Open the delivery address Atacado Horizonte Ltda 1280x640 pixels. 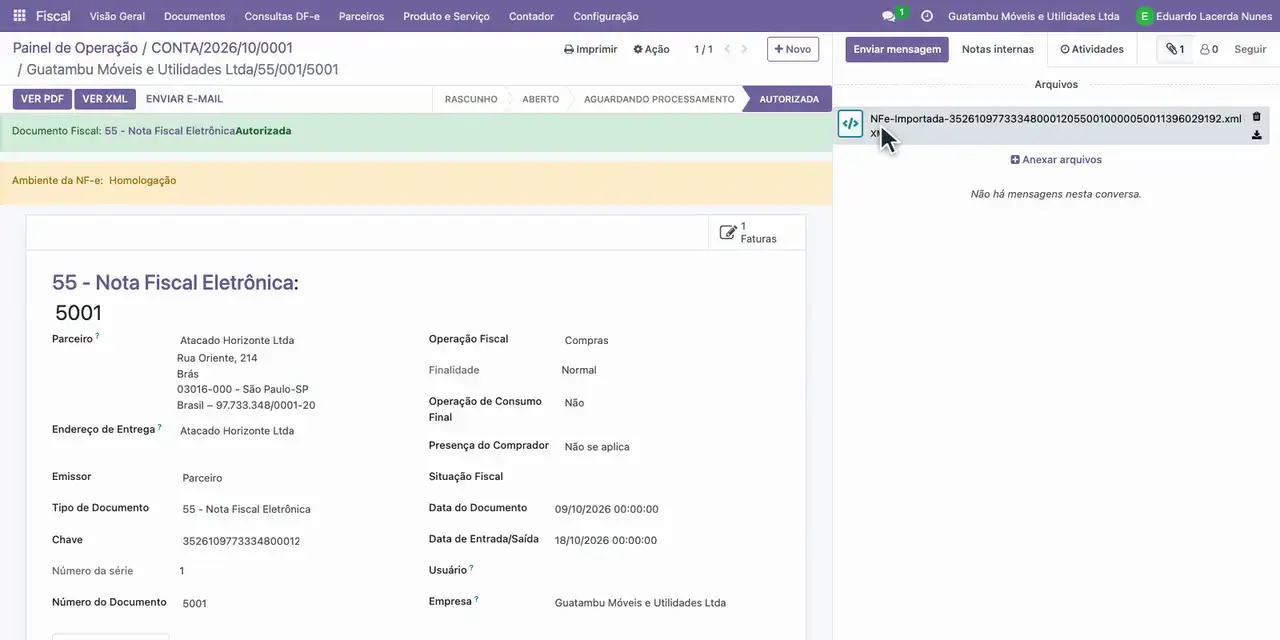(237, 431)
